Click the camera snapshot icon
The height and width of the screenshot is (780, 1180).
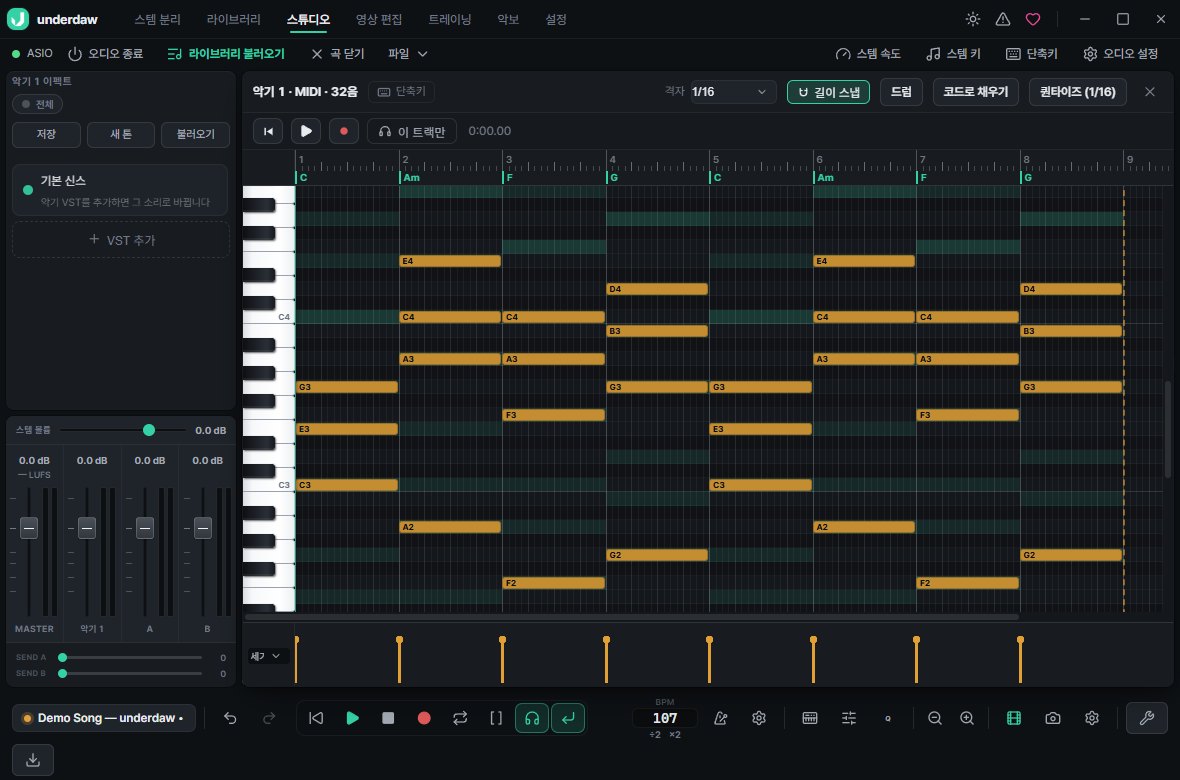pos(1053,718)
